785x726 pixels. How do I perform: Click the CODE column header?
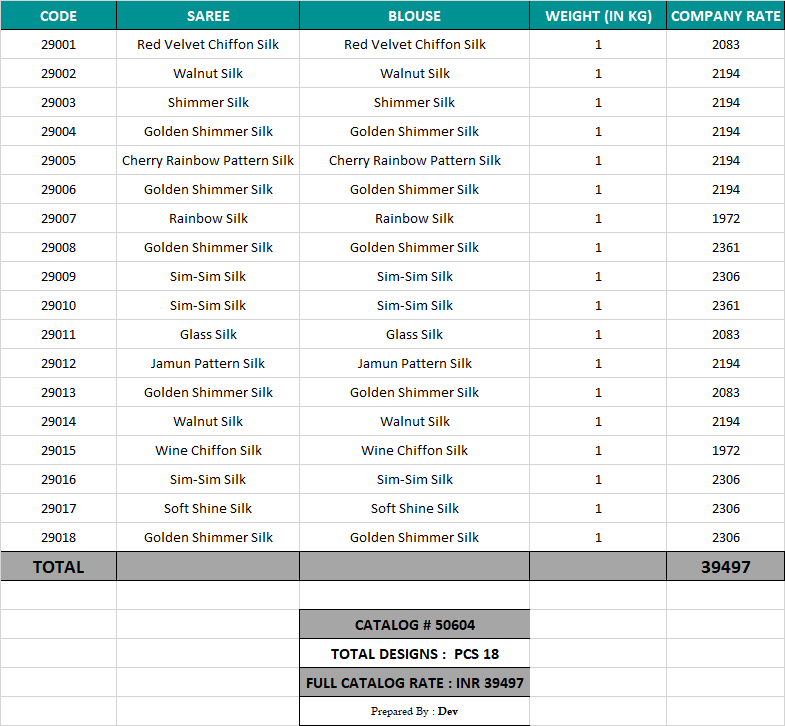click(58, 16)
